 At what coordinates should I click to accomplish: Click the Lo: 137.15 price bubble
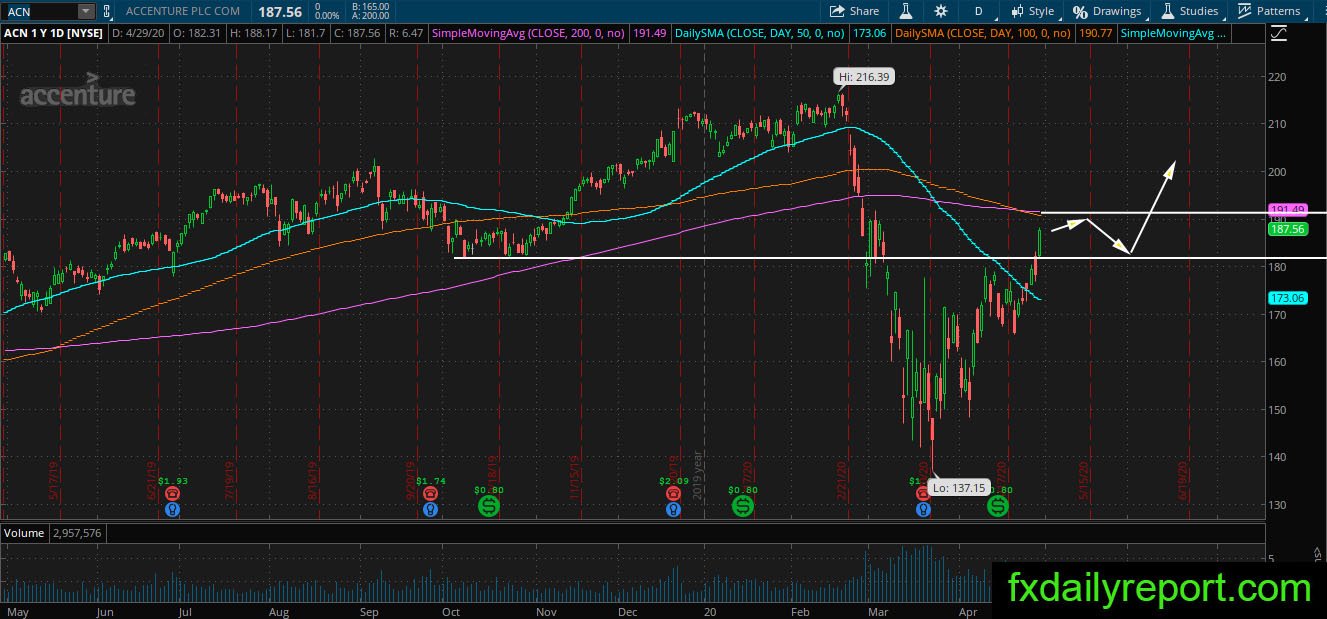coord(958,488)
